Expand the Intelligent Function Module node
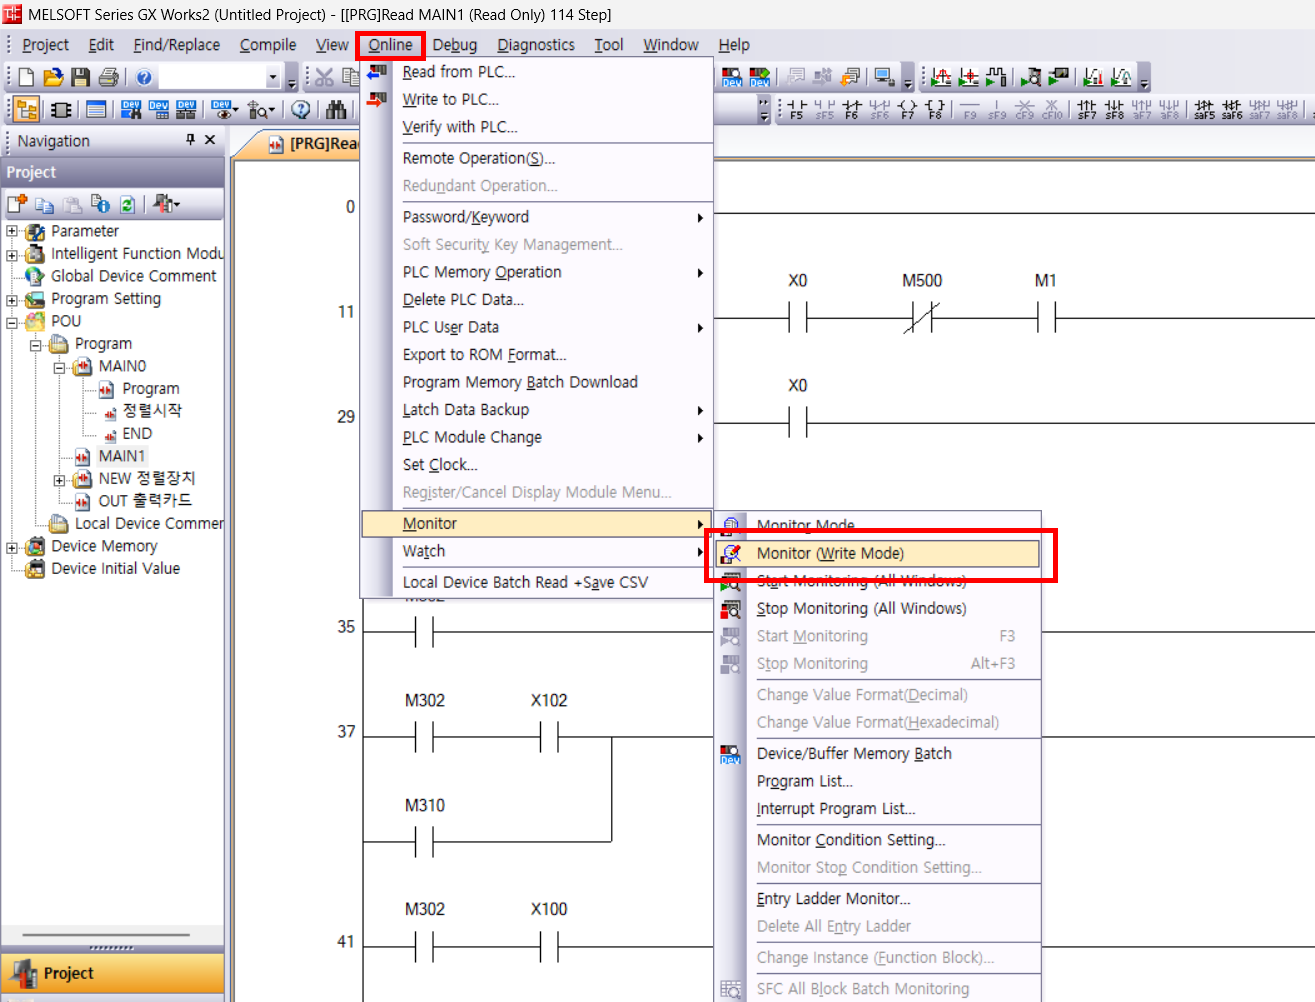1315x1002 pixels. coord(12,254)
